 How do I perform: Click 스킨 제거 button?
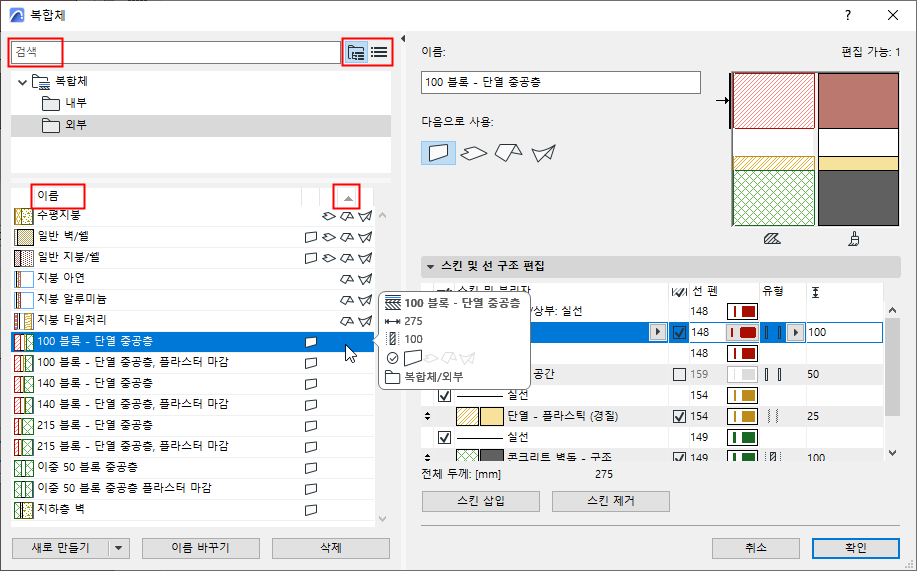611,501
